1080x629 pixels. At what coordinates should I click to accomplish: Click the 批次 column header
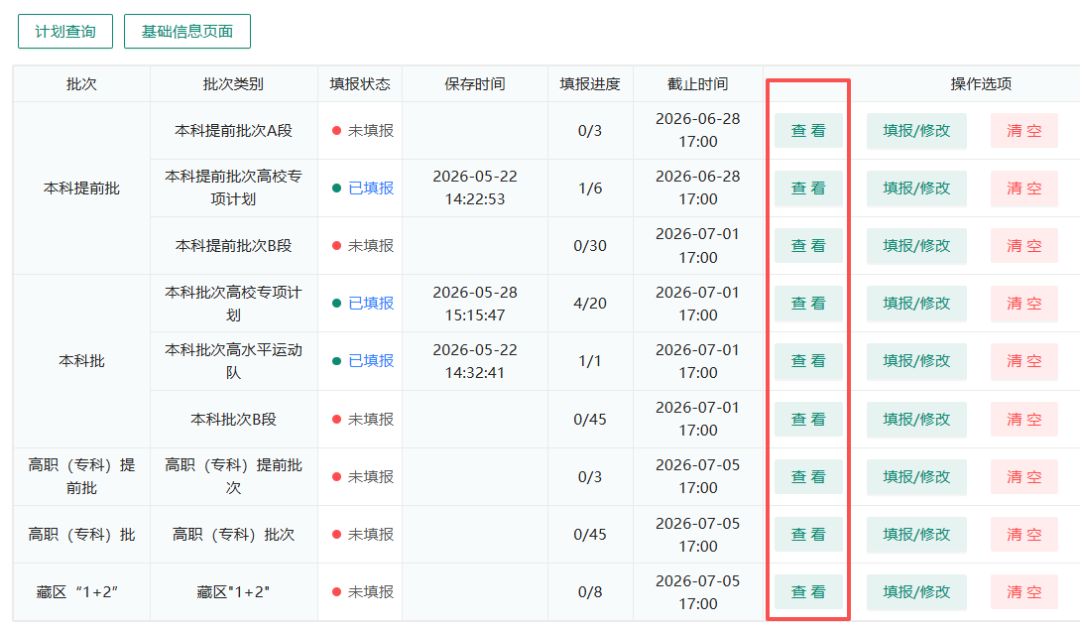(x=81, y=84)
